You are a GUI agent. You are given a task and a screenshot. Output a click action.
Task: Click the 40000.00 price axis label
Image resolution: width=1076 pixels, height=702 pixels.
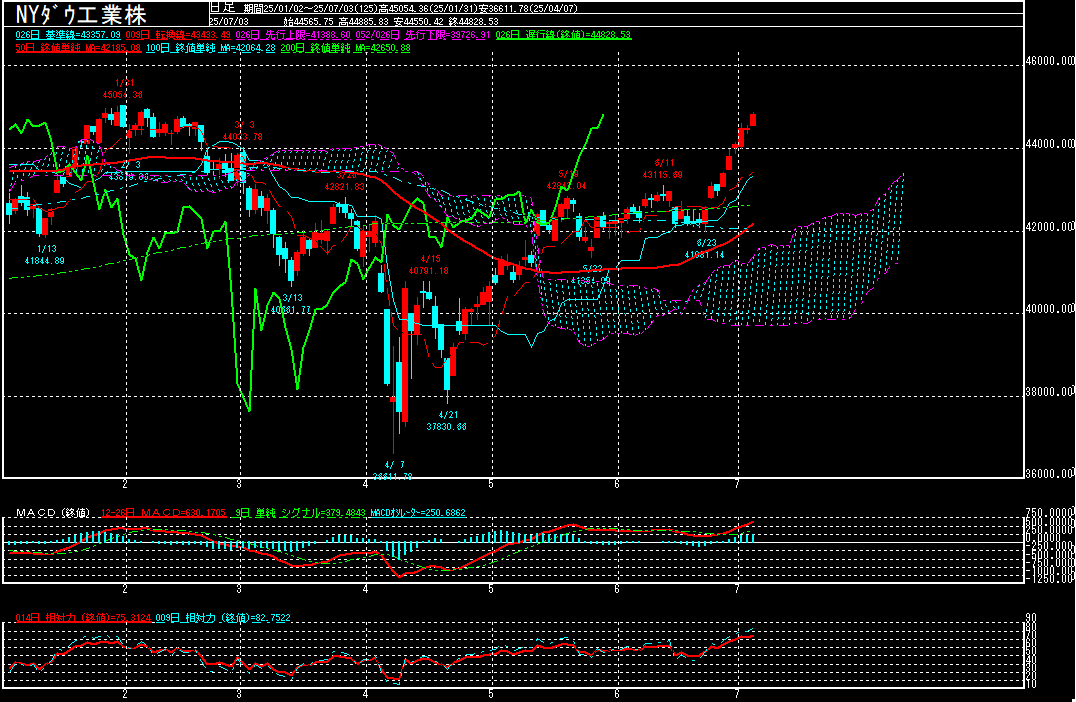click(1049, 309)
